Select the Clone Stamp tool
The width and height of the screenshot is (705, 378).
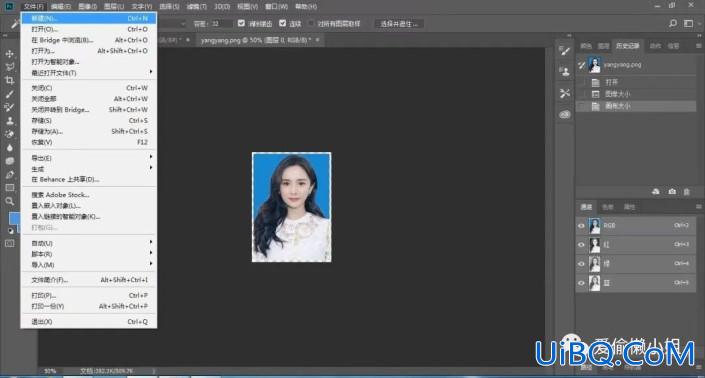tap(9, 121)
